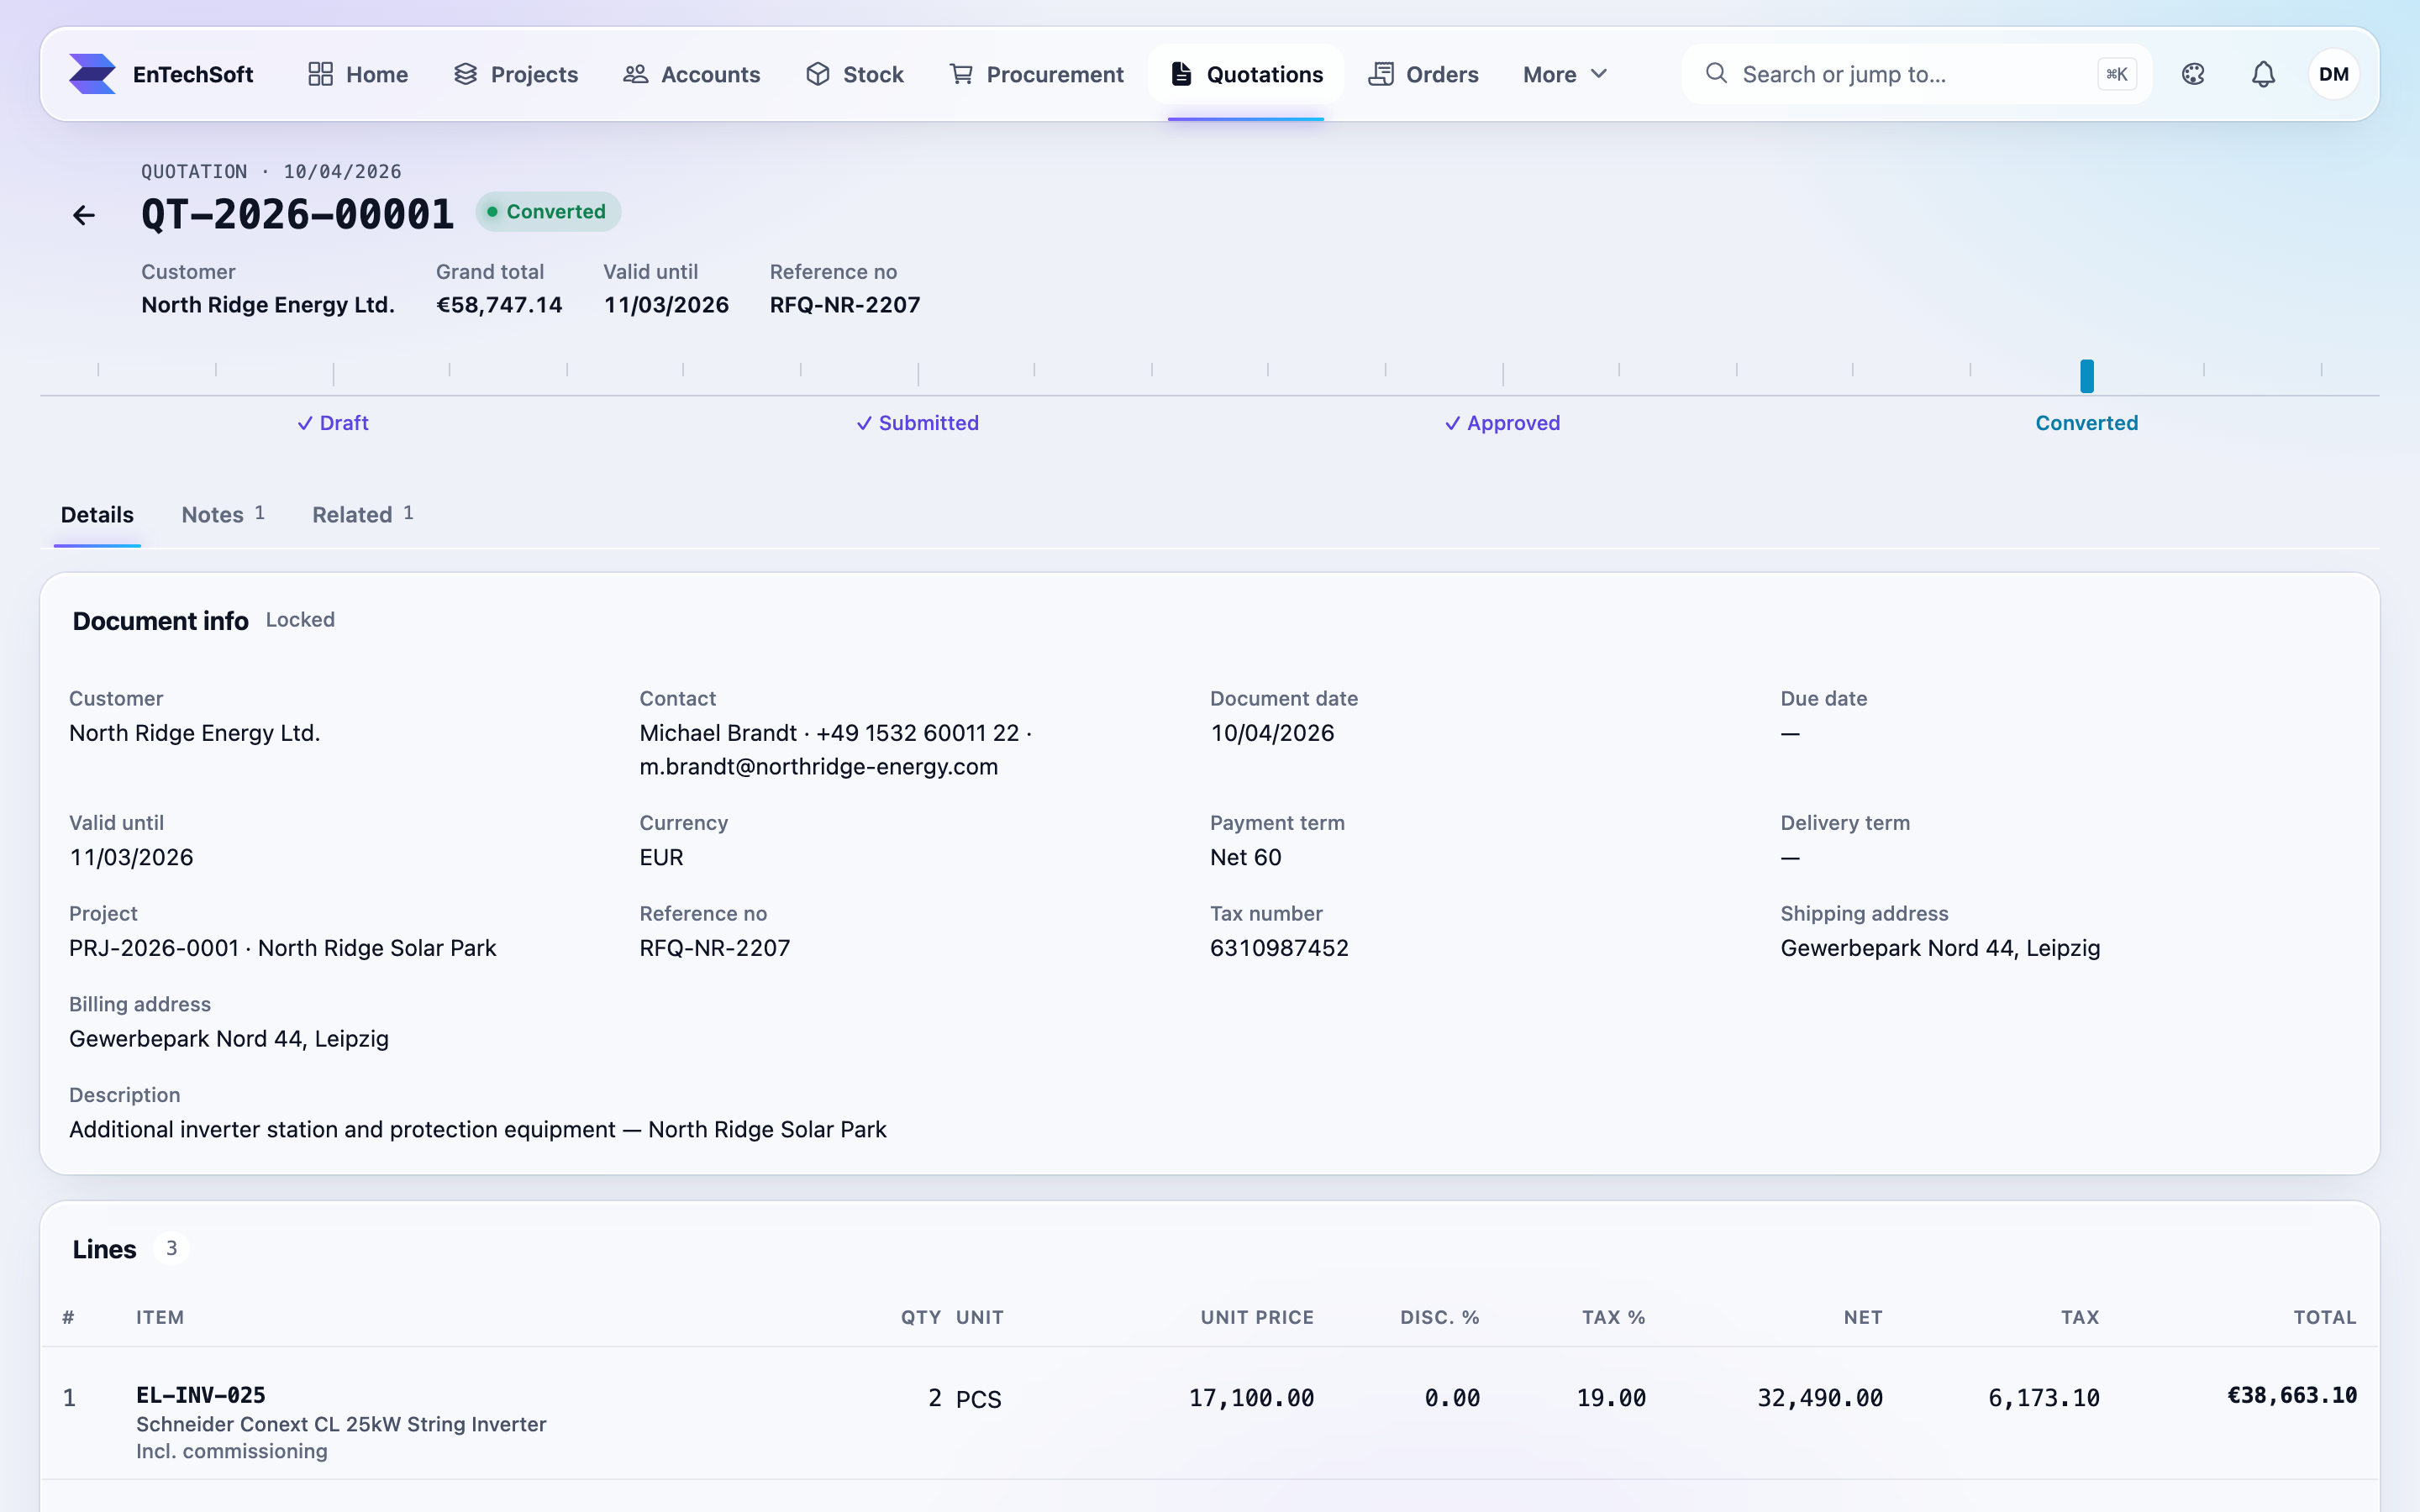Screen dimensions: 2420x1512
Task: Click the UNIT PRICE column header
Action: tap(1257, 1318)
